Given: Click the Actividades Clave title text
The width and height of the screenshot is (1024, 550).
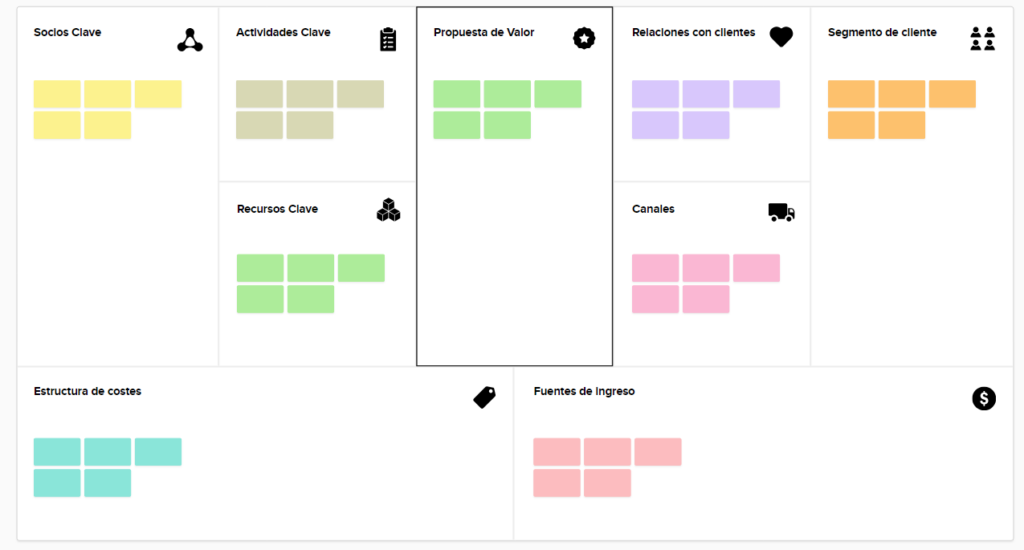Looking at the screenshot, I should point(283,33).
